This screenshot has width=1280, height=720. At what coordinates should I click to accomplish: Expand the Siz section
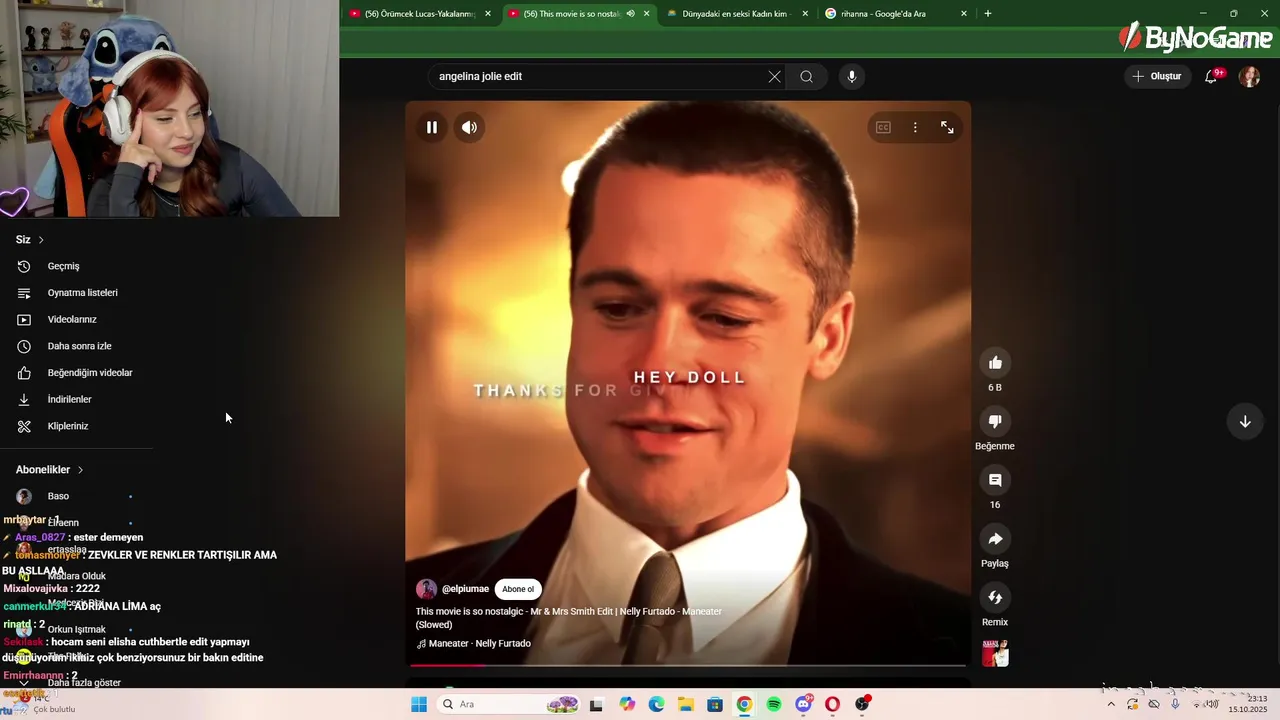[x=30, y=240]
